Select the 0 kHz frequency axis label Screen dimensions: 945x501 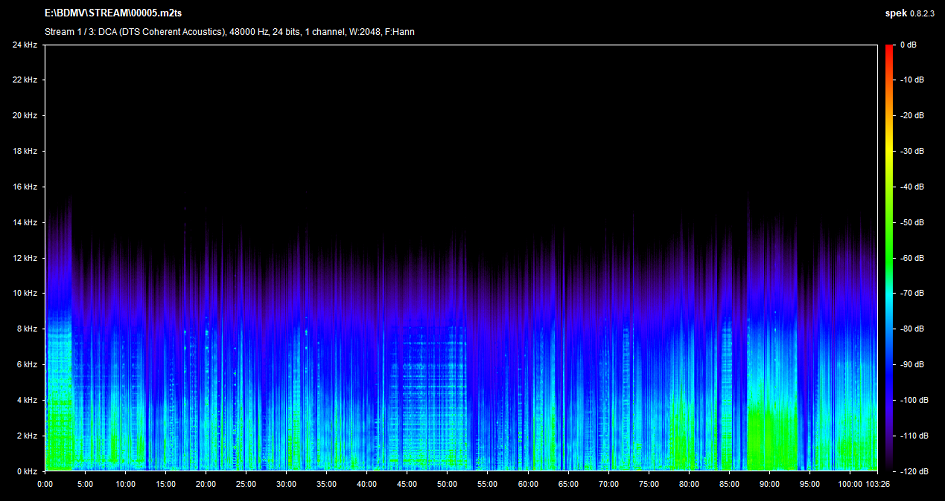click(27, 470)
